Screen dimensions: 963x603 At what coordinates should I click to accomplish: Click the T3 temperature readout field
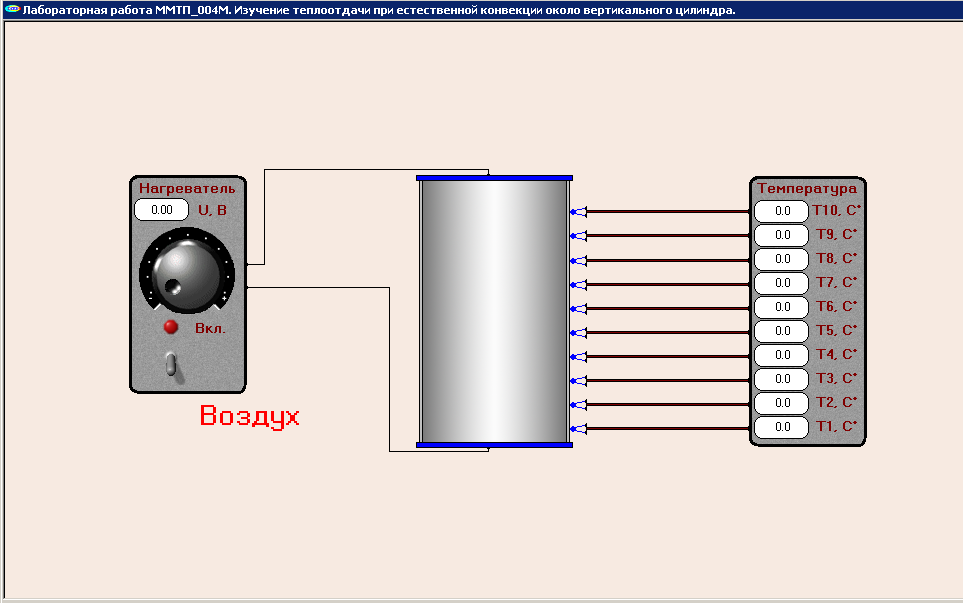click(781, 379)
